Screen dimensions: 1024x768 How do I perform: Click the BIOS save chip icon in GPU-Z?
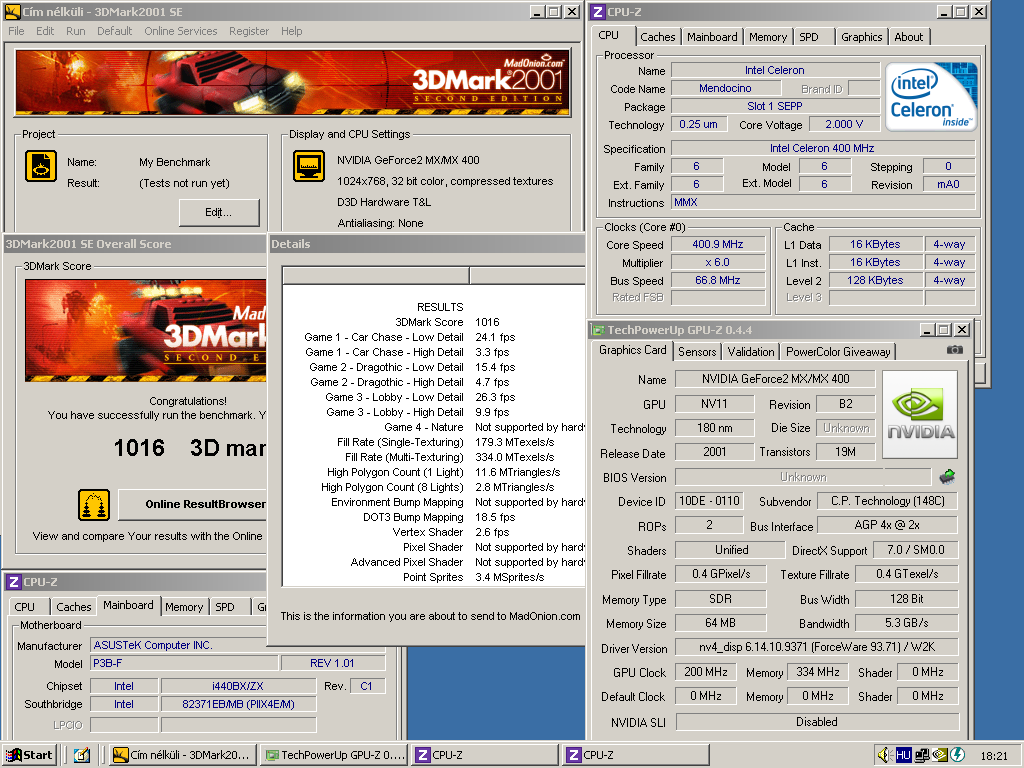(947, 477)
